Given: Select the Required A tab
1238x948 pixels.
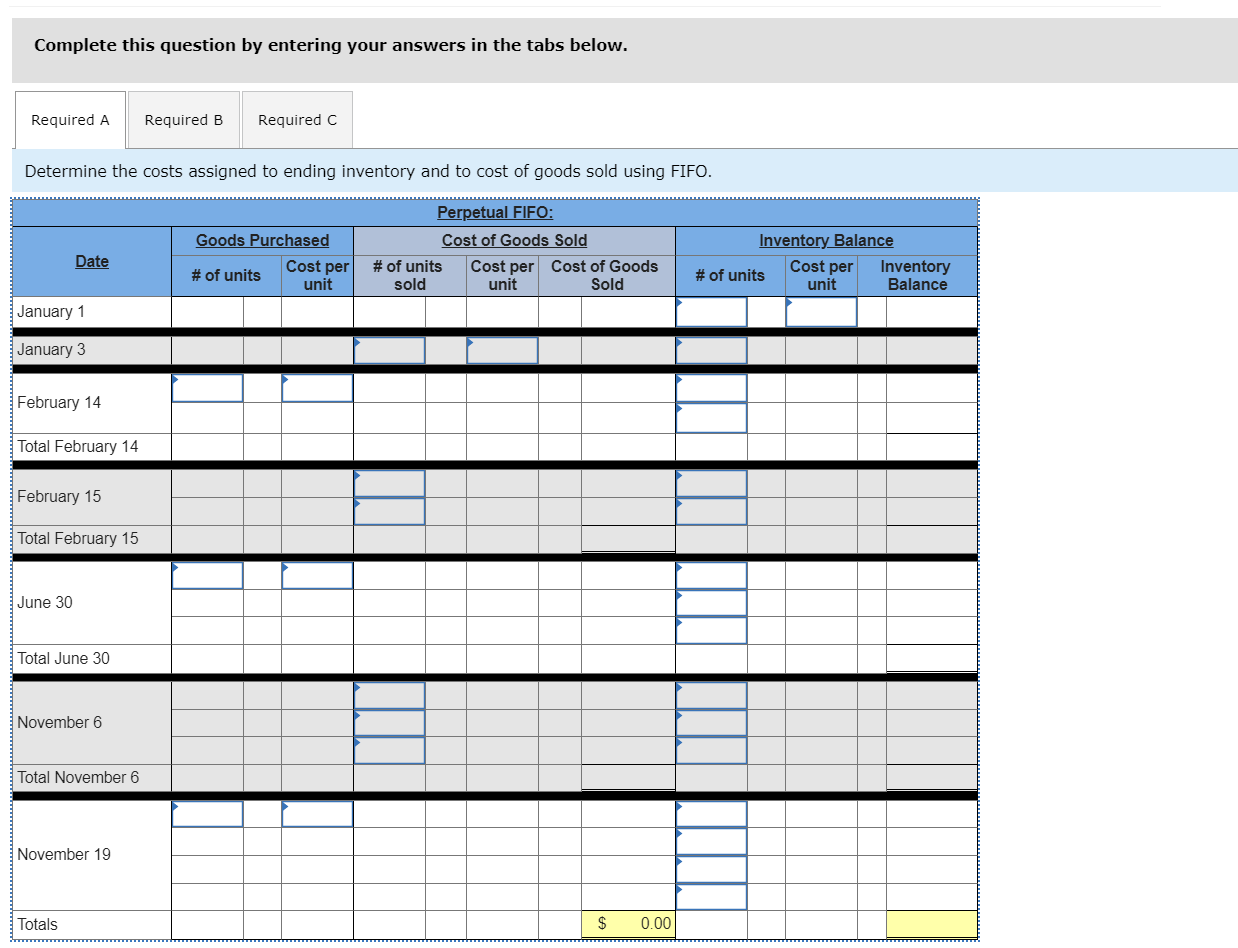Looking at the screenshot, I should point(69,119).
